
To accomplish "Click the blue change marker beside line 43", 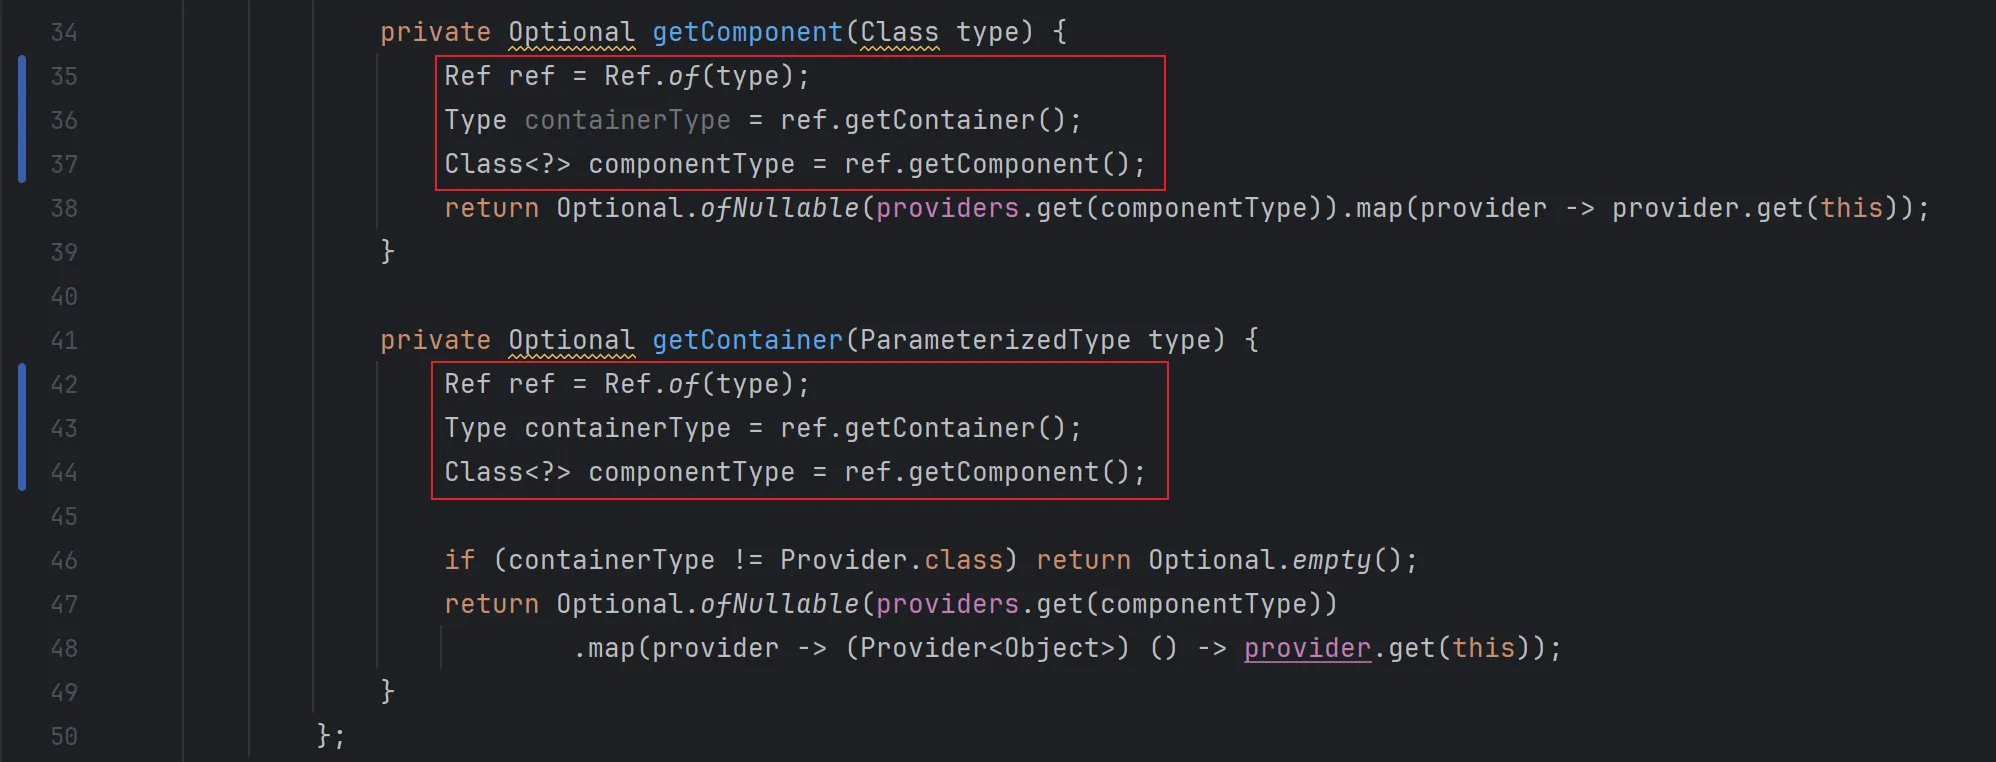I will 22,428.
